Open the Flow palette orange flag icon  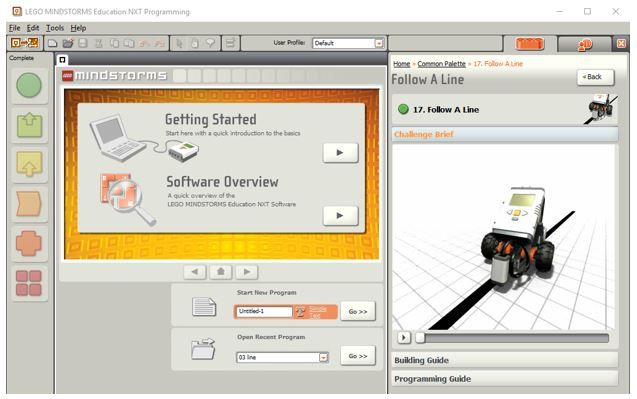pos(29,204)
